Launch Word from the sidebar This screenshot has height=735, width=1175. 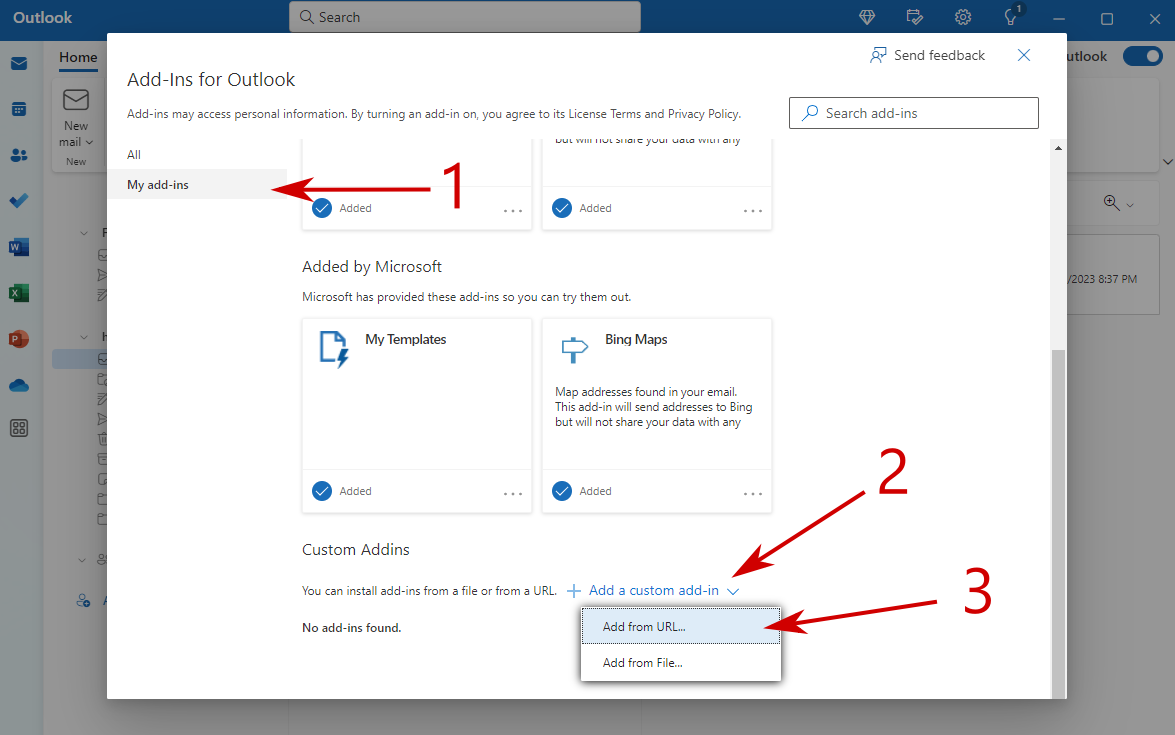[x=19, y=247]
